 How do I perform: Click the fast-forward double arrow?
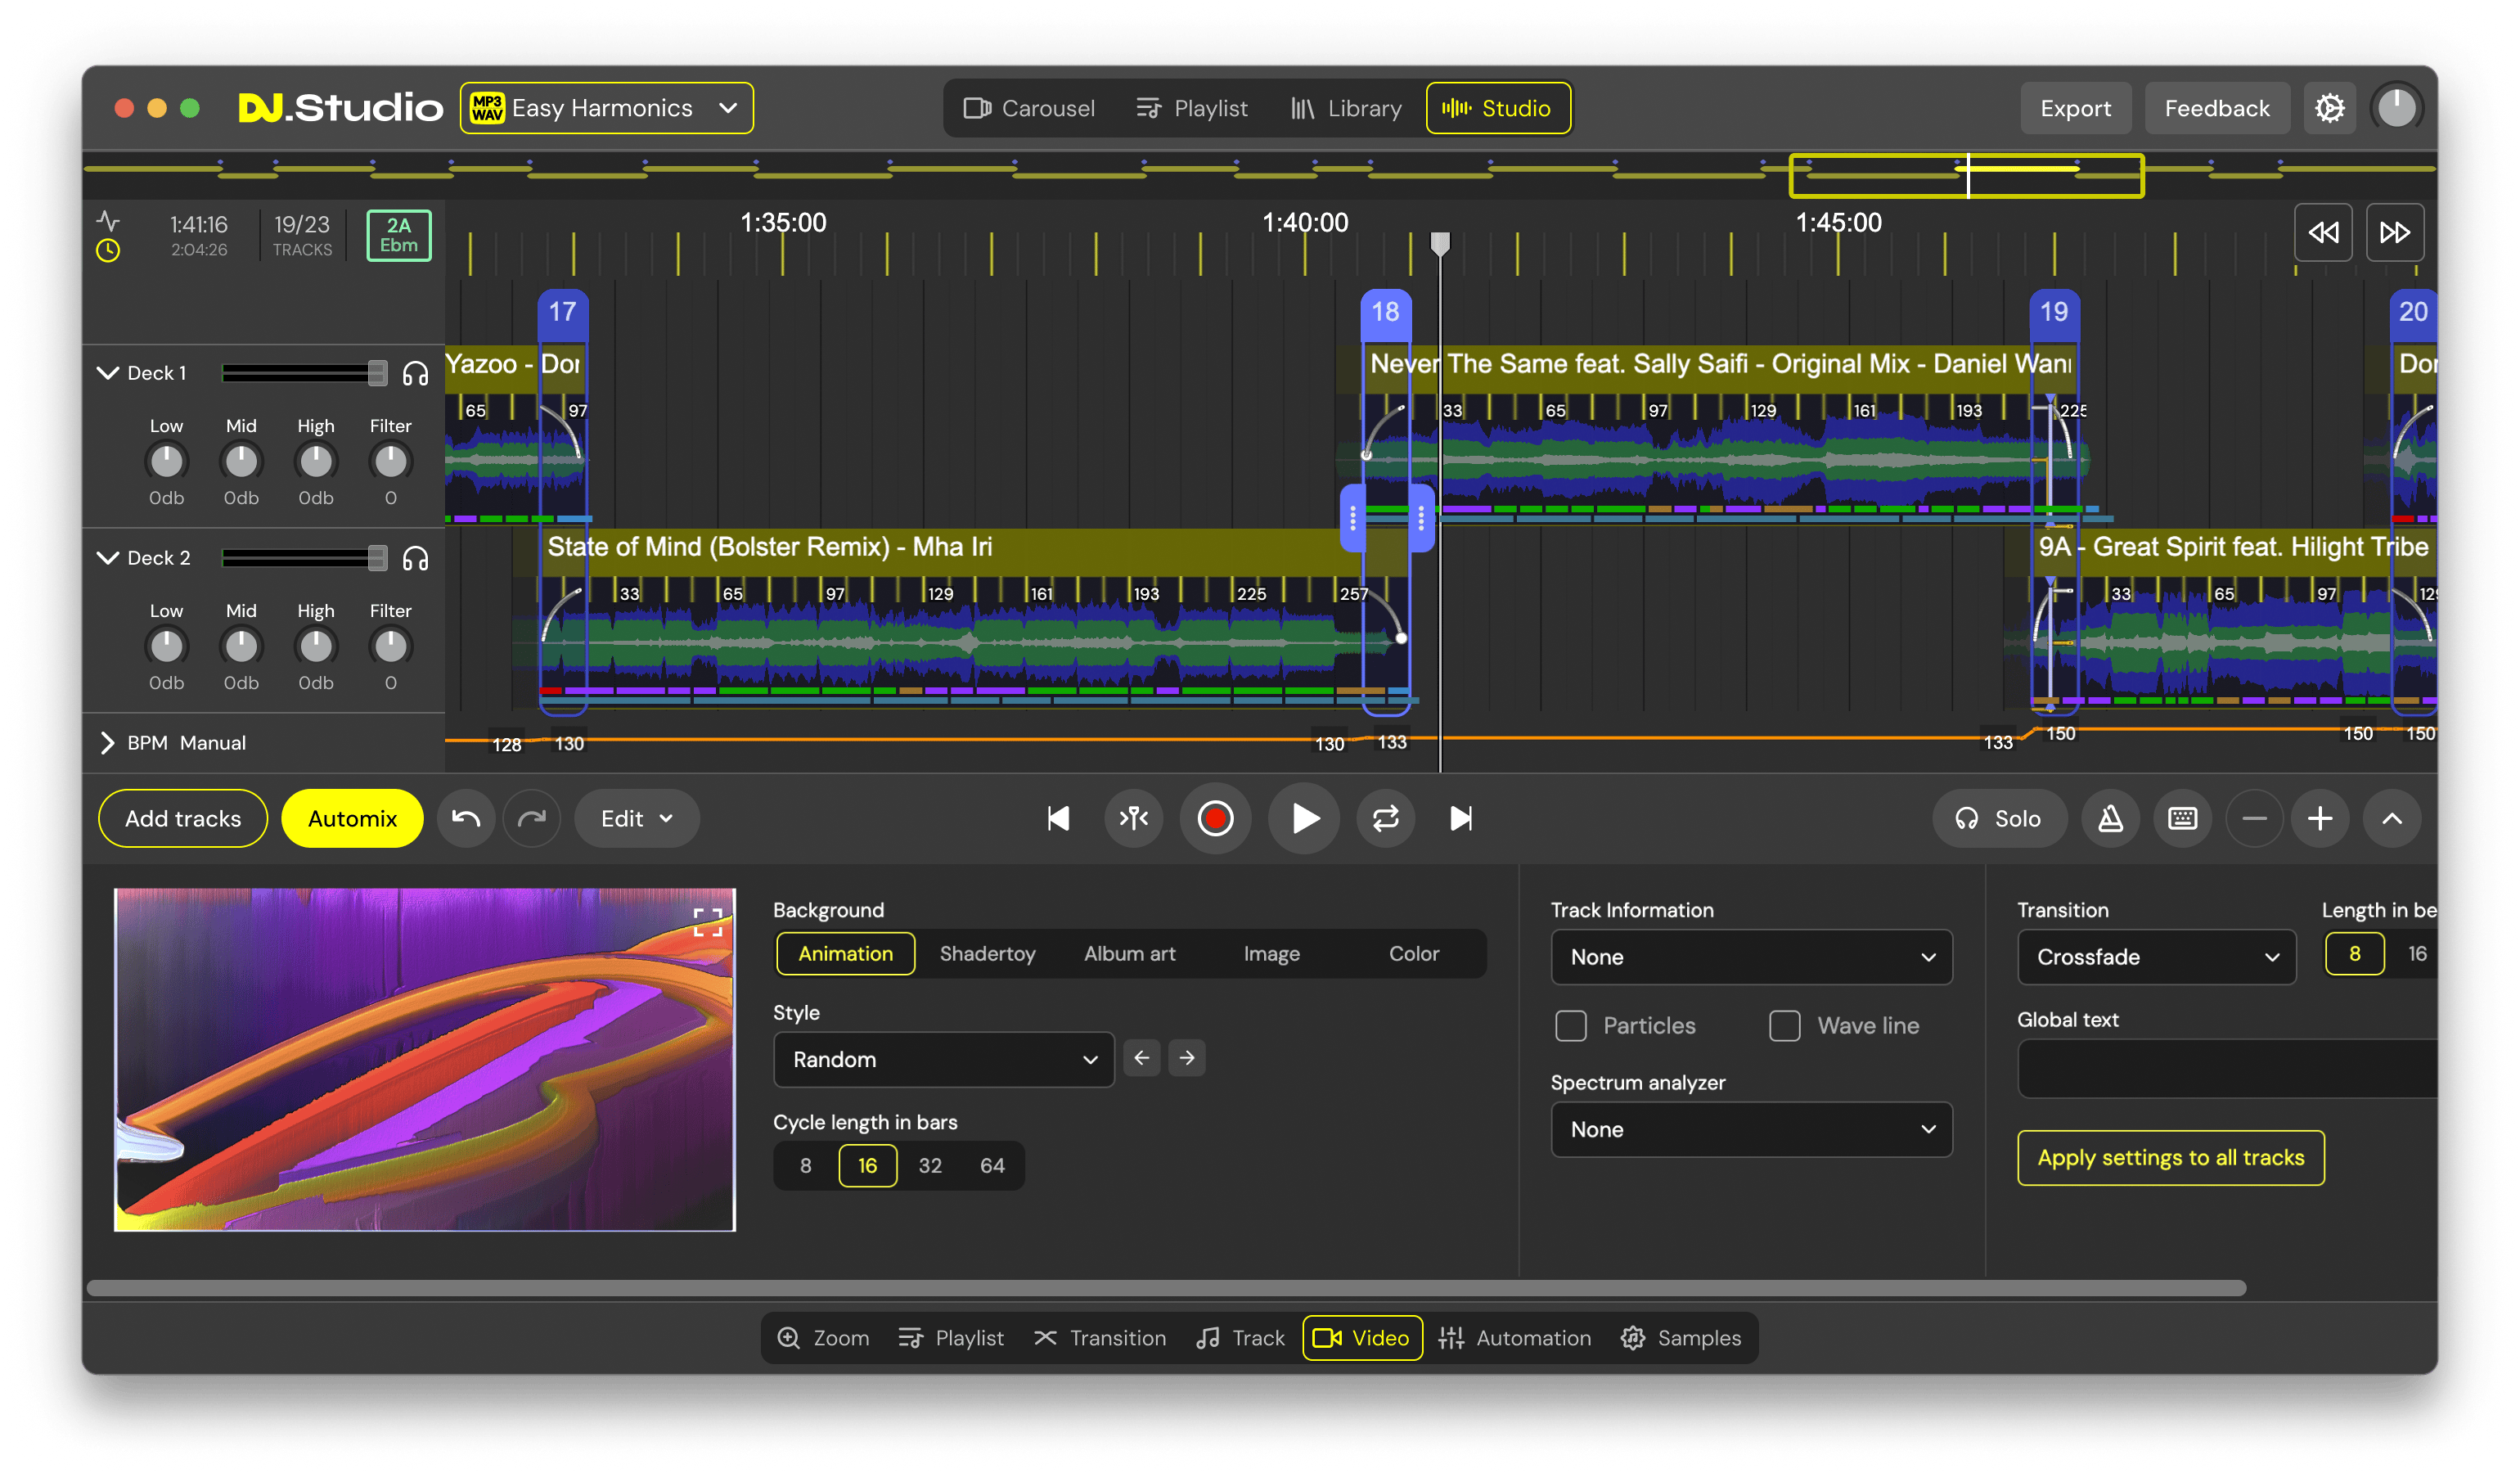(x=2394, y=233)
